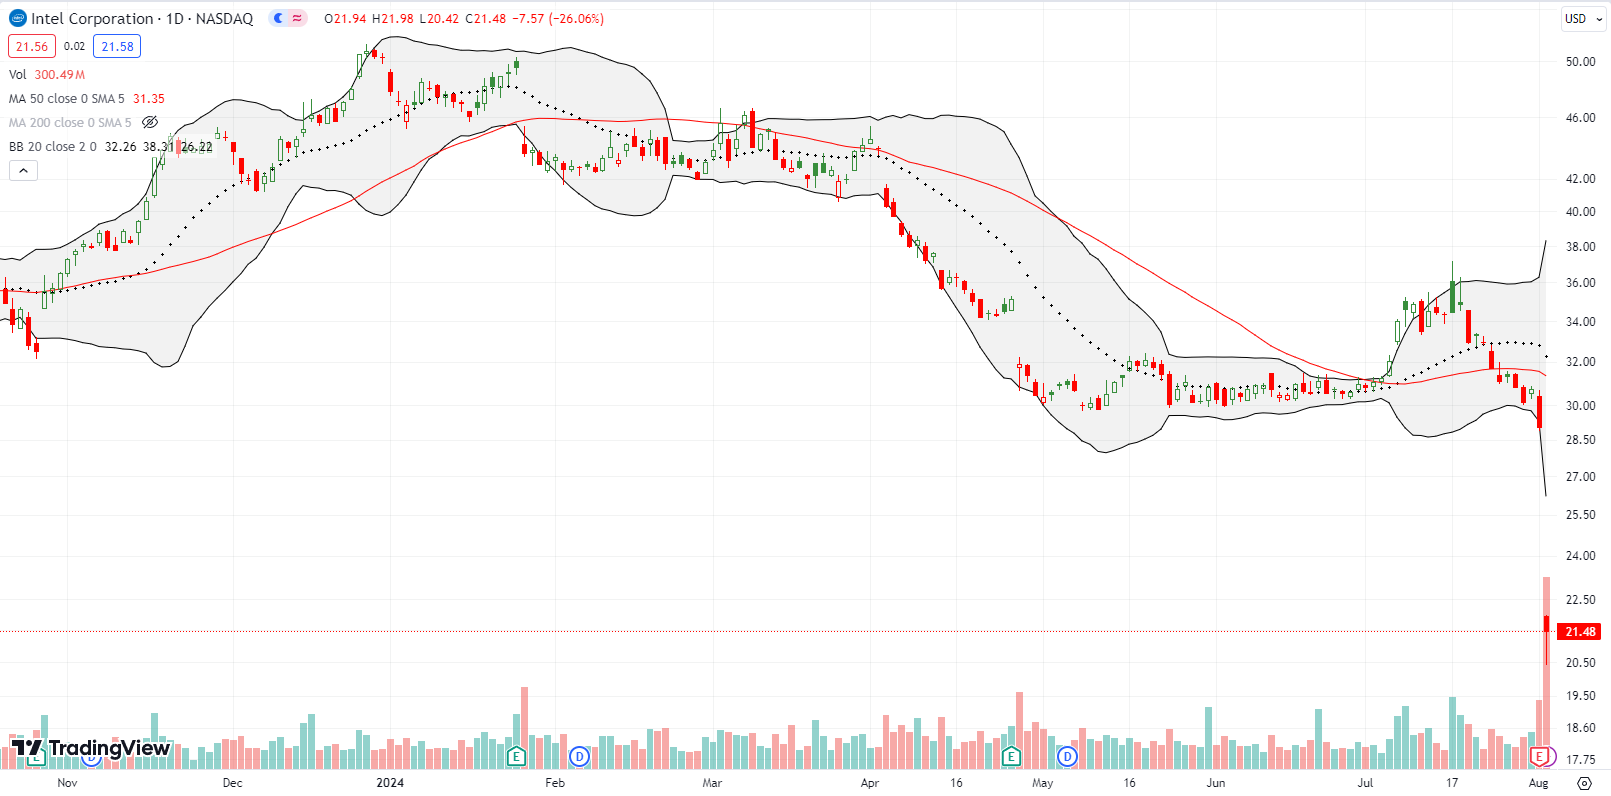Viewport: 1611px width, 796px height.
Task: Open chart settings gear at bottom right
Action: (1584, 782)
